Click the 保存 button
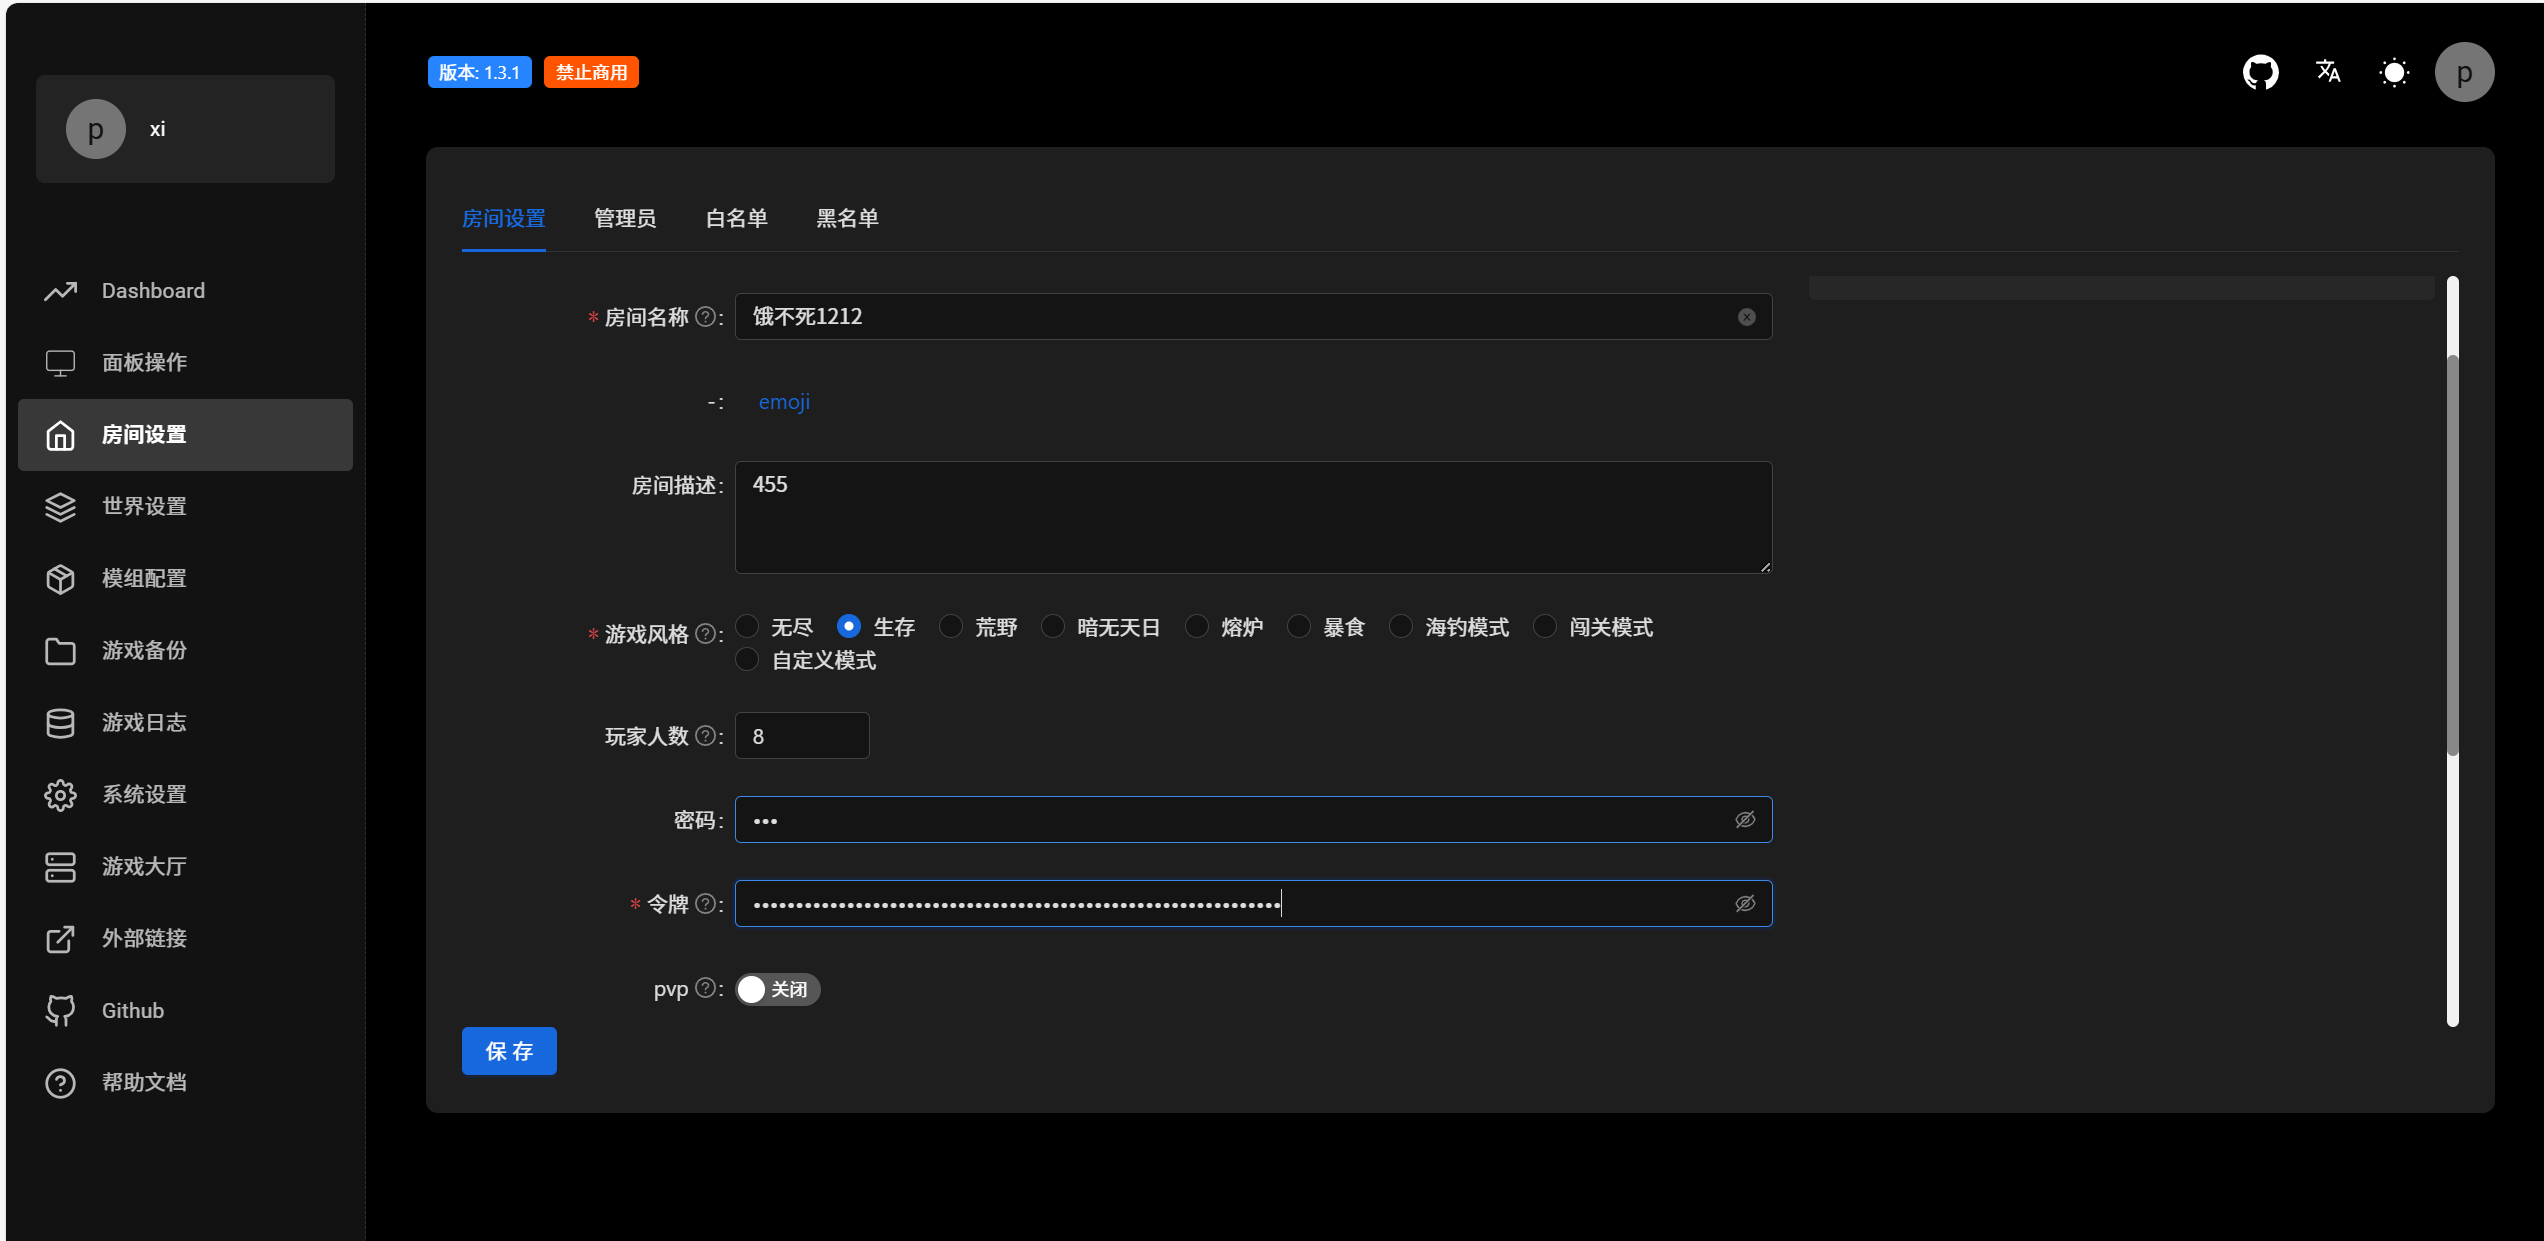Image resolution: width=2544 pixels, height=1241 pixels. click(509, 1051)
